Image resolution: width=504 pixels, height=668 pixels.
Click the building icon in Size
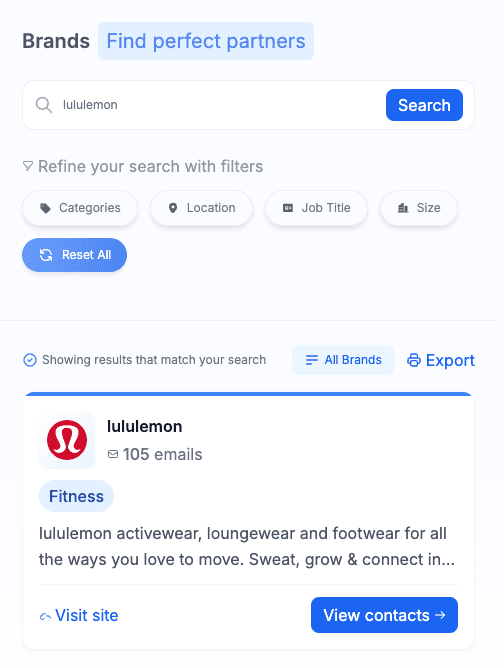403,208
